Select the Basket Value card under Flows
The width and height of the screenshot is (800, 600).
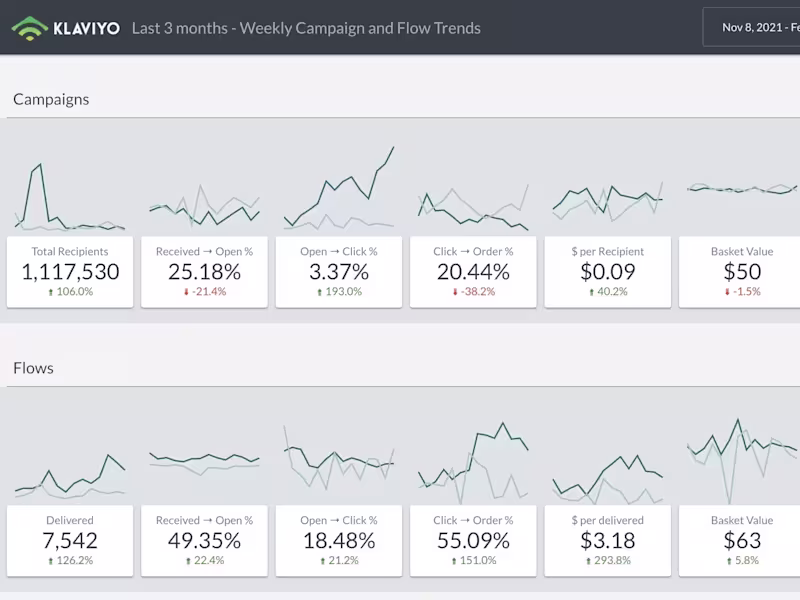click(x=740, y=541)
